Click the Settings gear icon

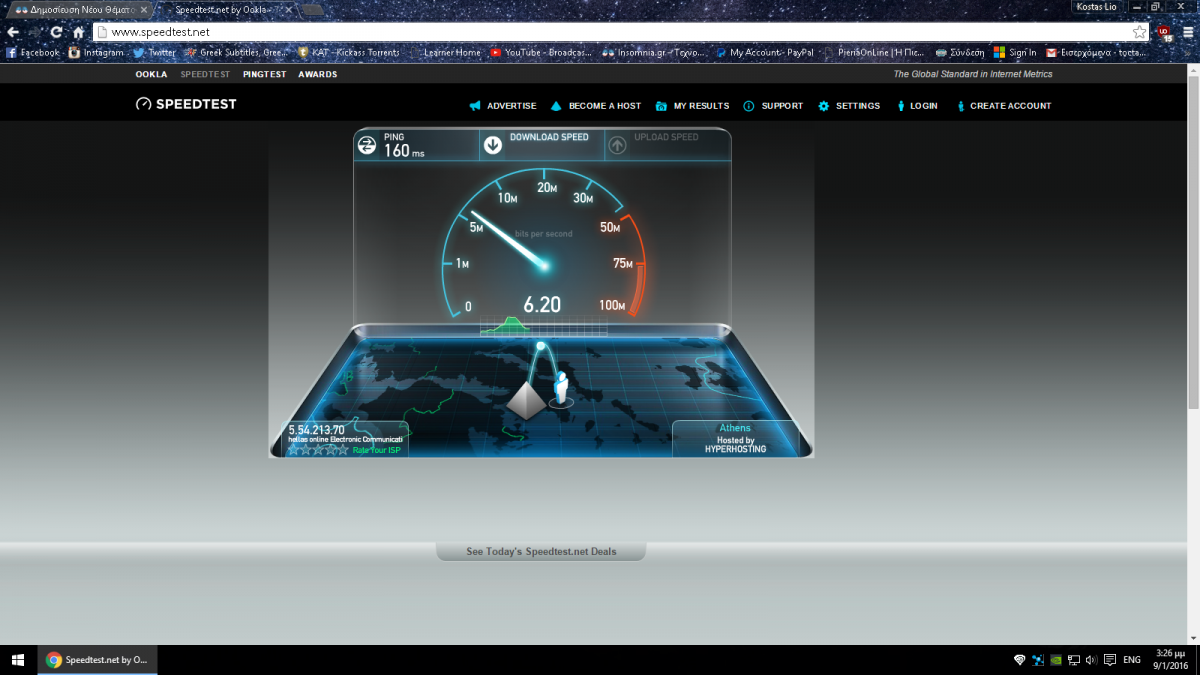tap(824, 106)
